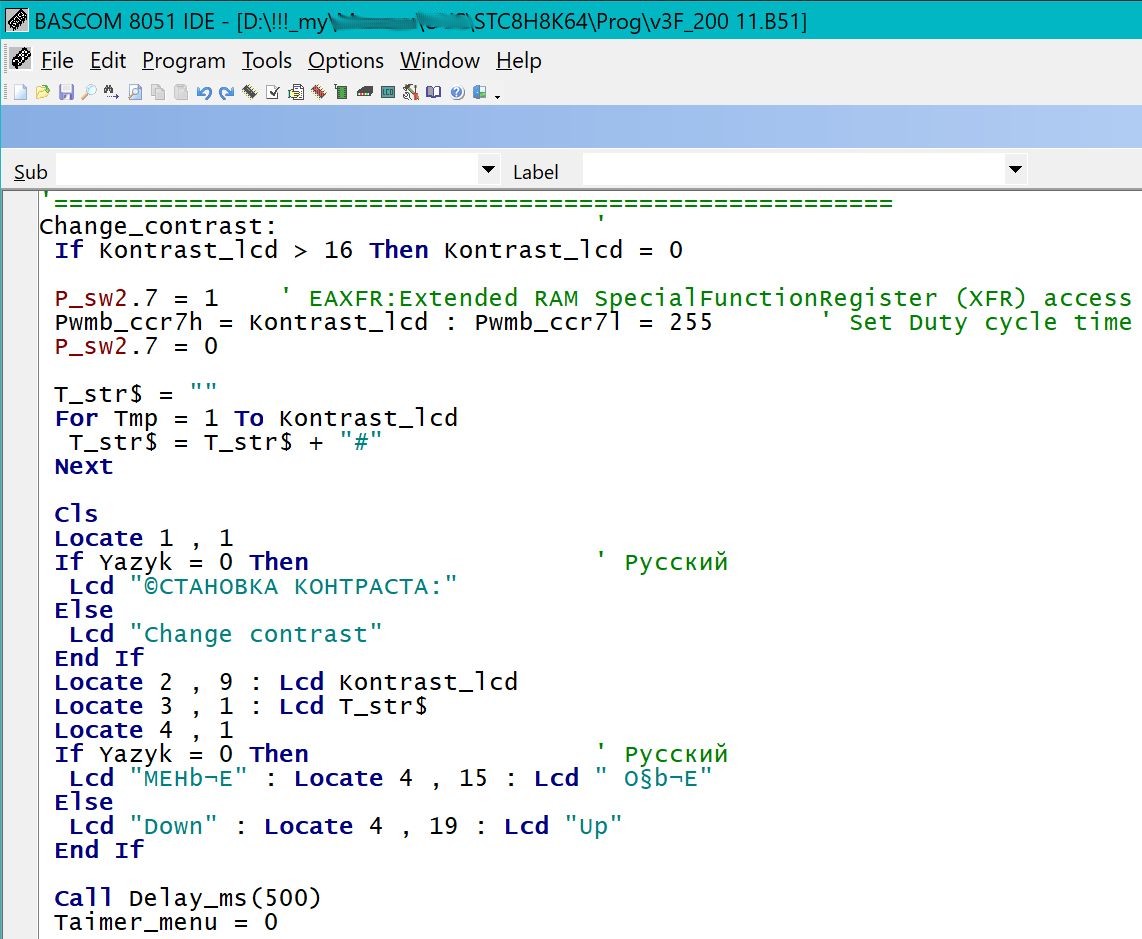Open a file with the folder icon
Image resolution: width=1142 pixels, height=939 pixels.
click(42, 93)
